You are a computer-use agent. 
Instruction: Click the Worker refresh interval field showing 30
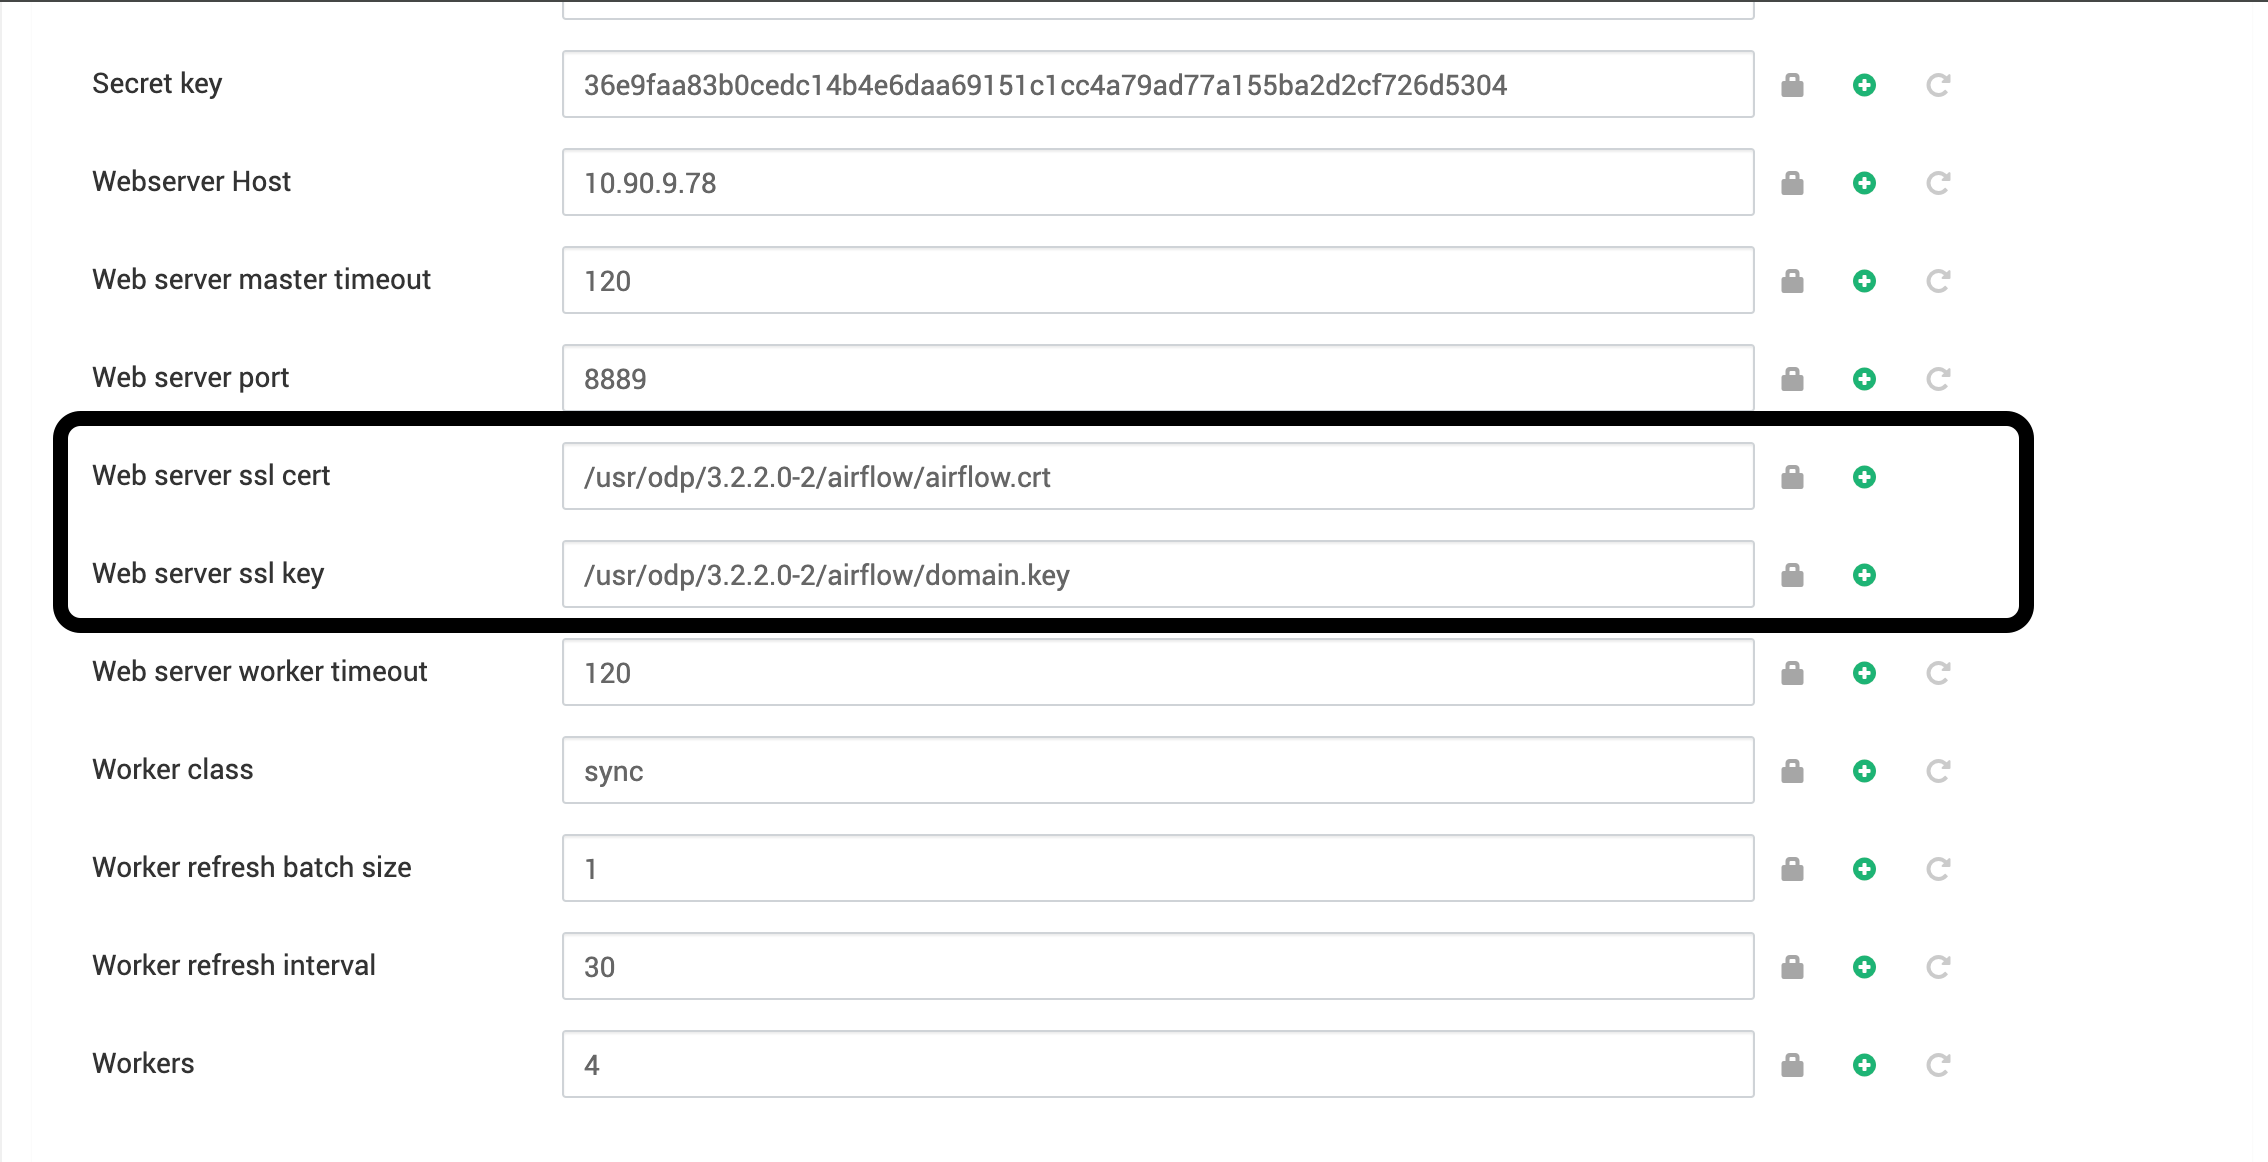coord(1158,966)
